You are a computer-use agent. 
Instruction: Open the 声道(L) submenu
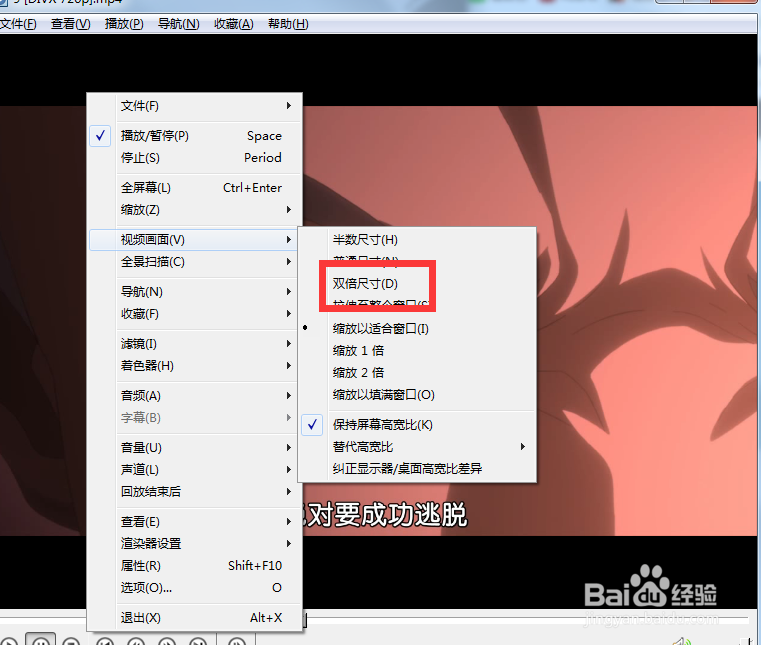click(x=194, y=469)
